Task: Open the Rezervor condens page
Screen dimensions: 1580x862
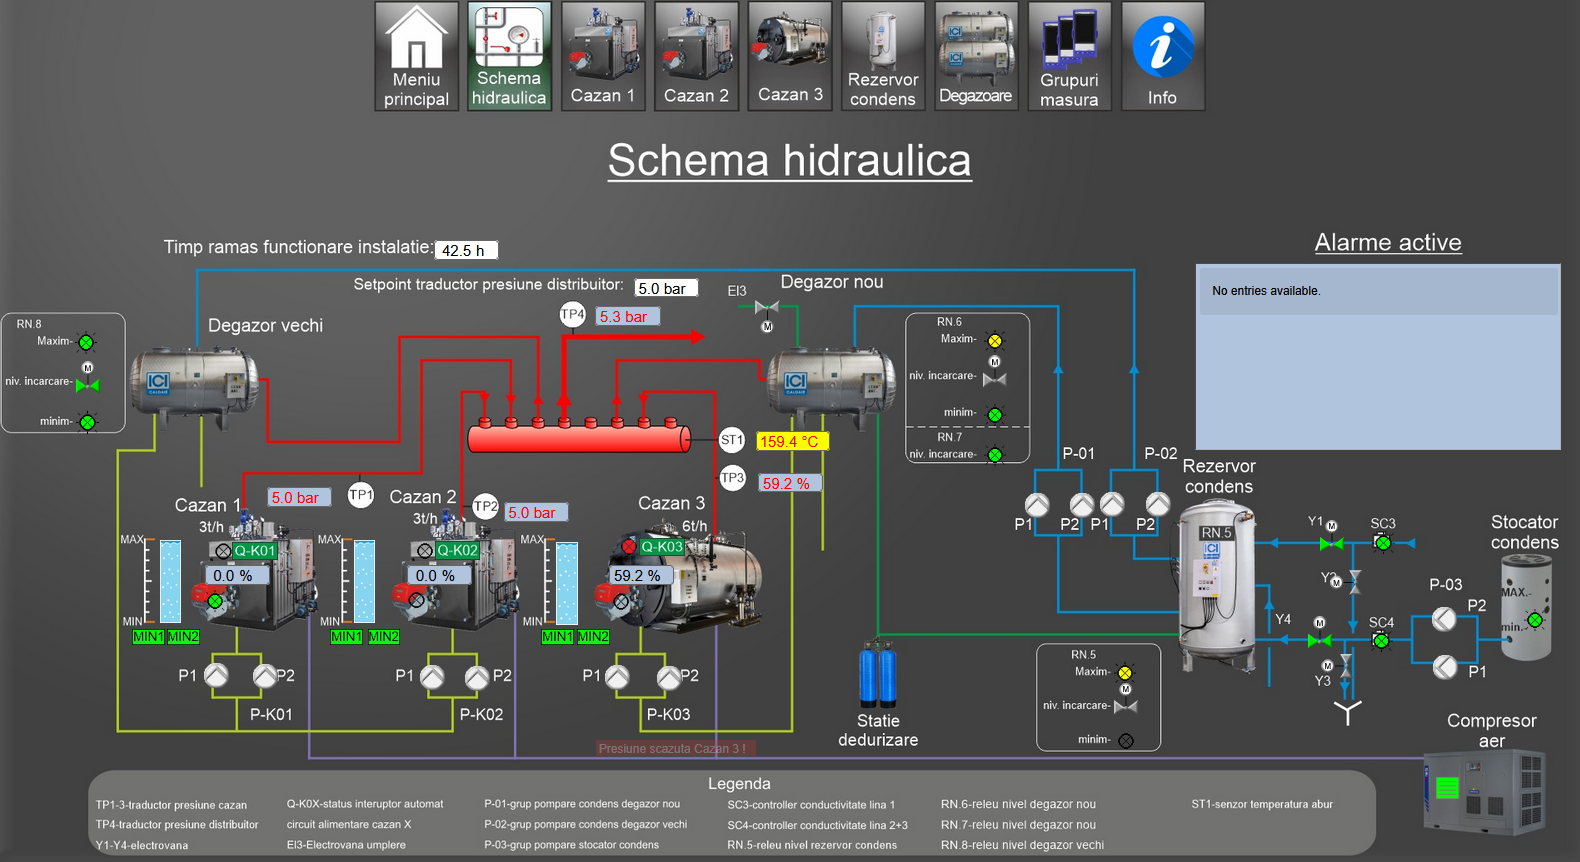Action: pyautogui.click(x=882, y=56)
